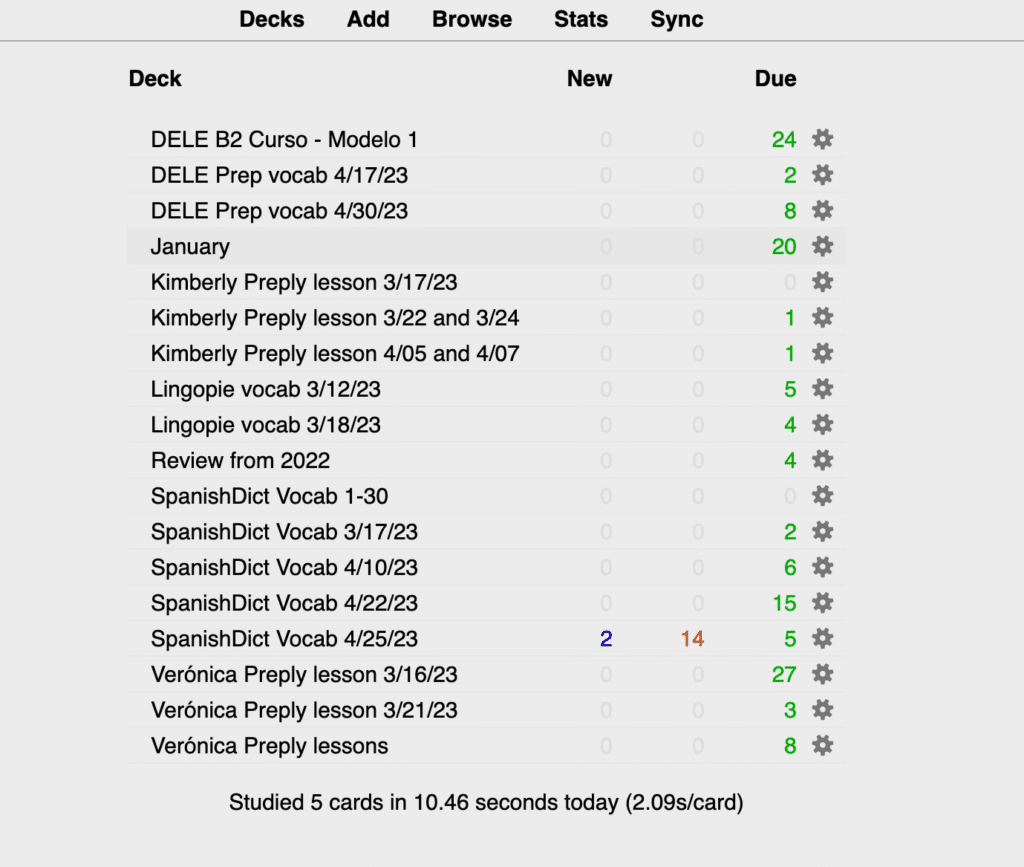Open gear settings for SpanishDict Vocab 4/25/23

point(822,639)
